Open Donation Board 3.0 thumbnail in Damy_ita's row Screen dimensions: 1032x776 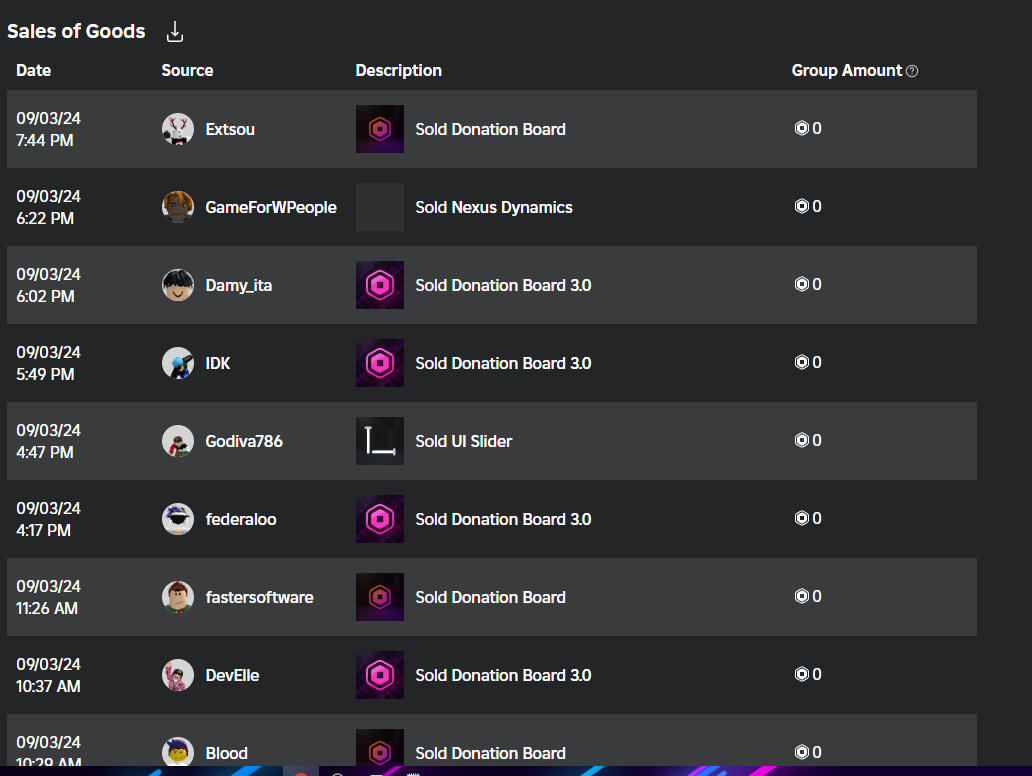click(x=380, y=285)
